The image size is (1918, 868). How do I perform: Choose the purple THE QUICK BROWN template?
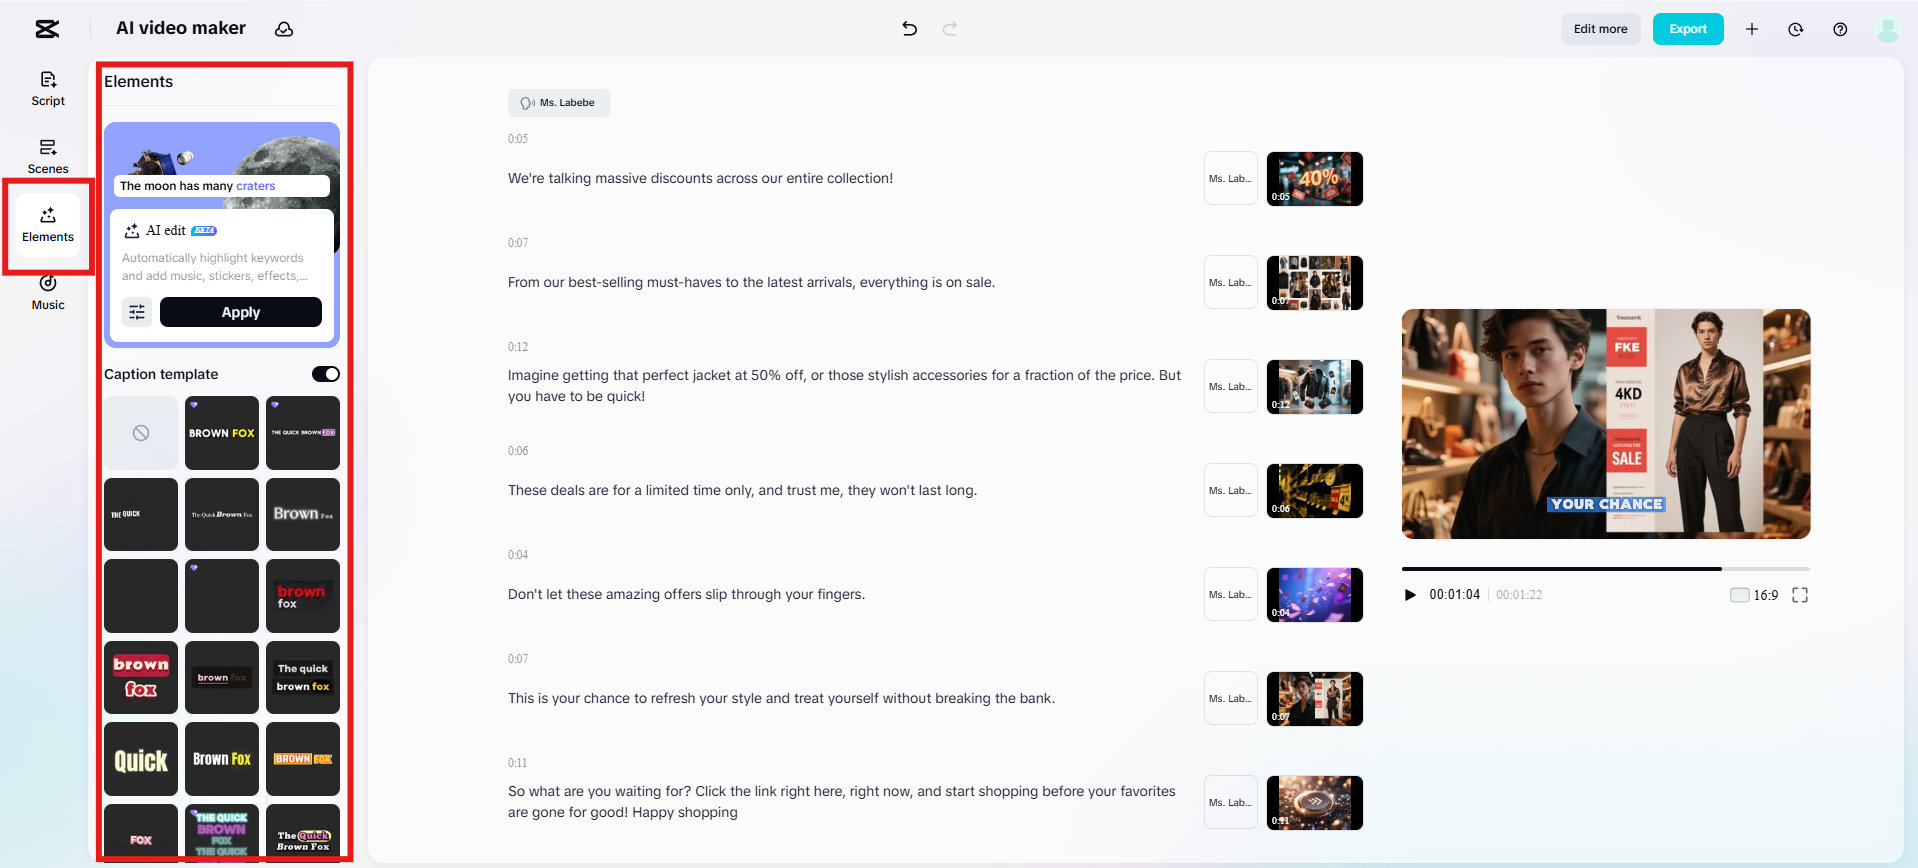click(222, 832)
